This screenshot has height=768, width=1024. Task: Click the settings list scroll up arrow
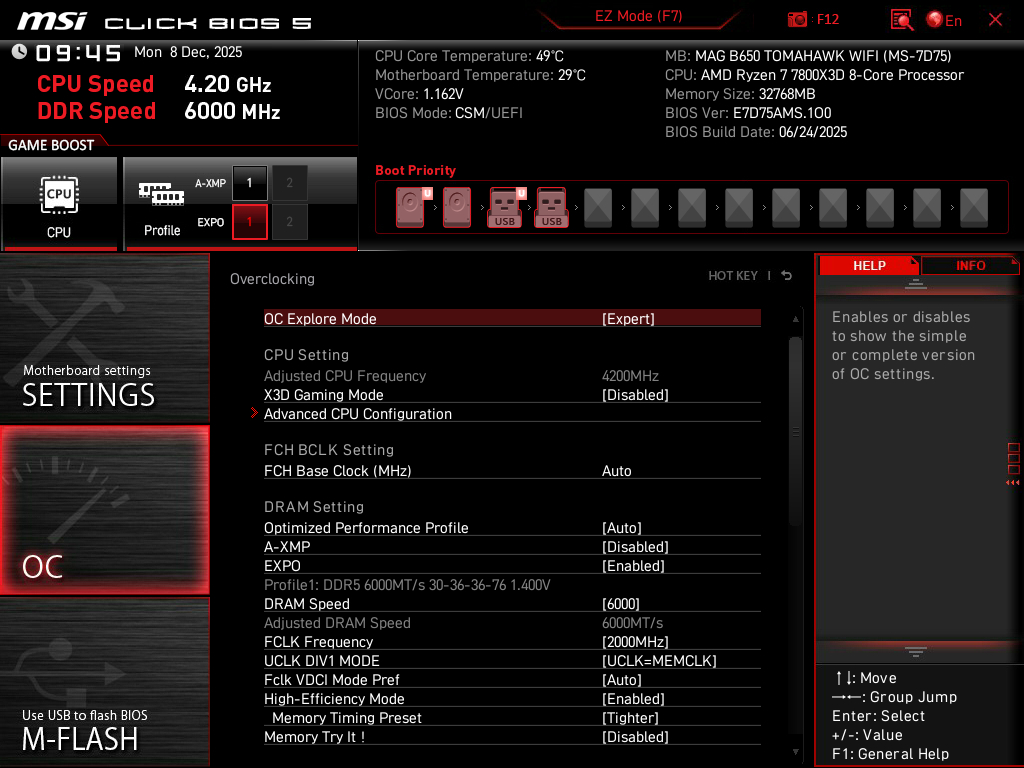tap(795, 319)
